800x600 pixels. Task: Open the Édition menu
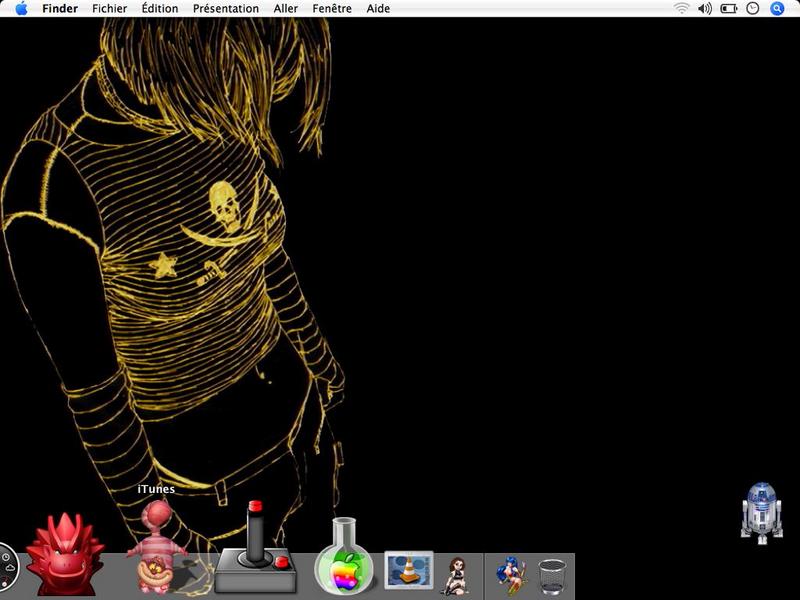160,8
